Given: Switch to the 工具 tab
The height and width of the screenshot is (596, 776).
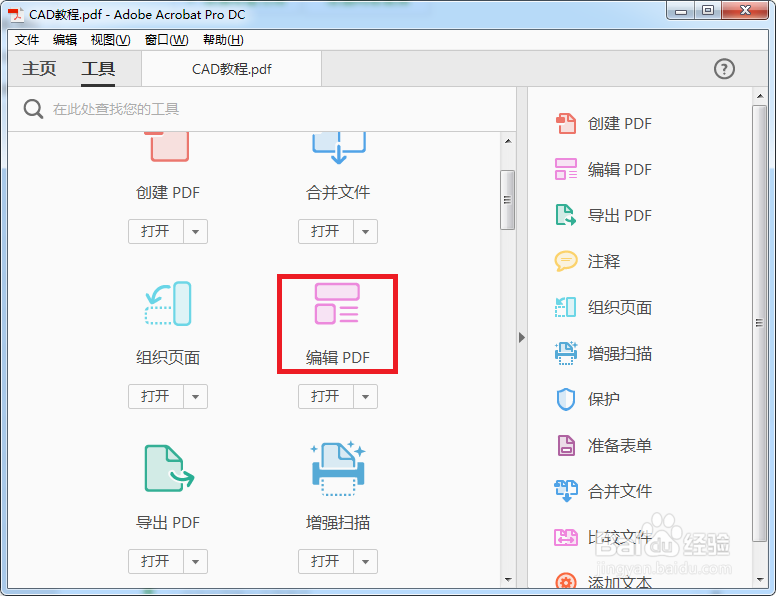Looking at the screenshot, I should (98, 68).
